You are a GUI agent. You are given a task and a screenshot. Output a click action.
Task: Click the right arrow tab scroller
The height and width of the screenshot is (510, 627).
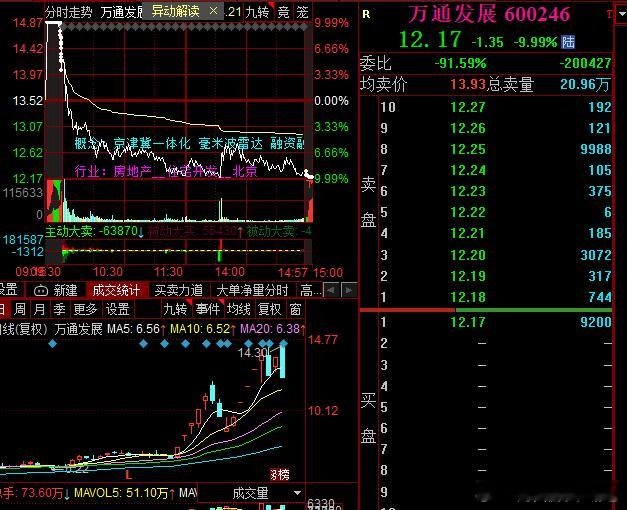tap(349, 290)
